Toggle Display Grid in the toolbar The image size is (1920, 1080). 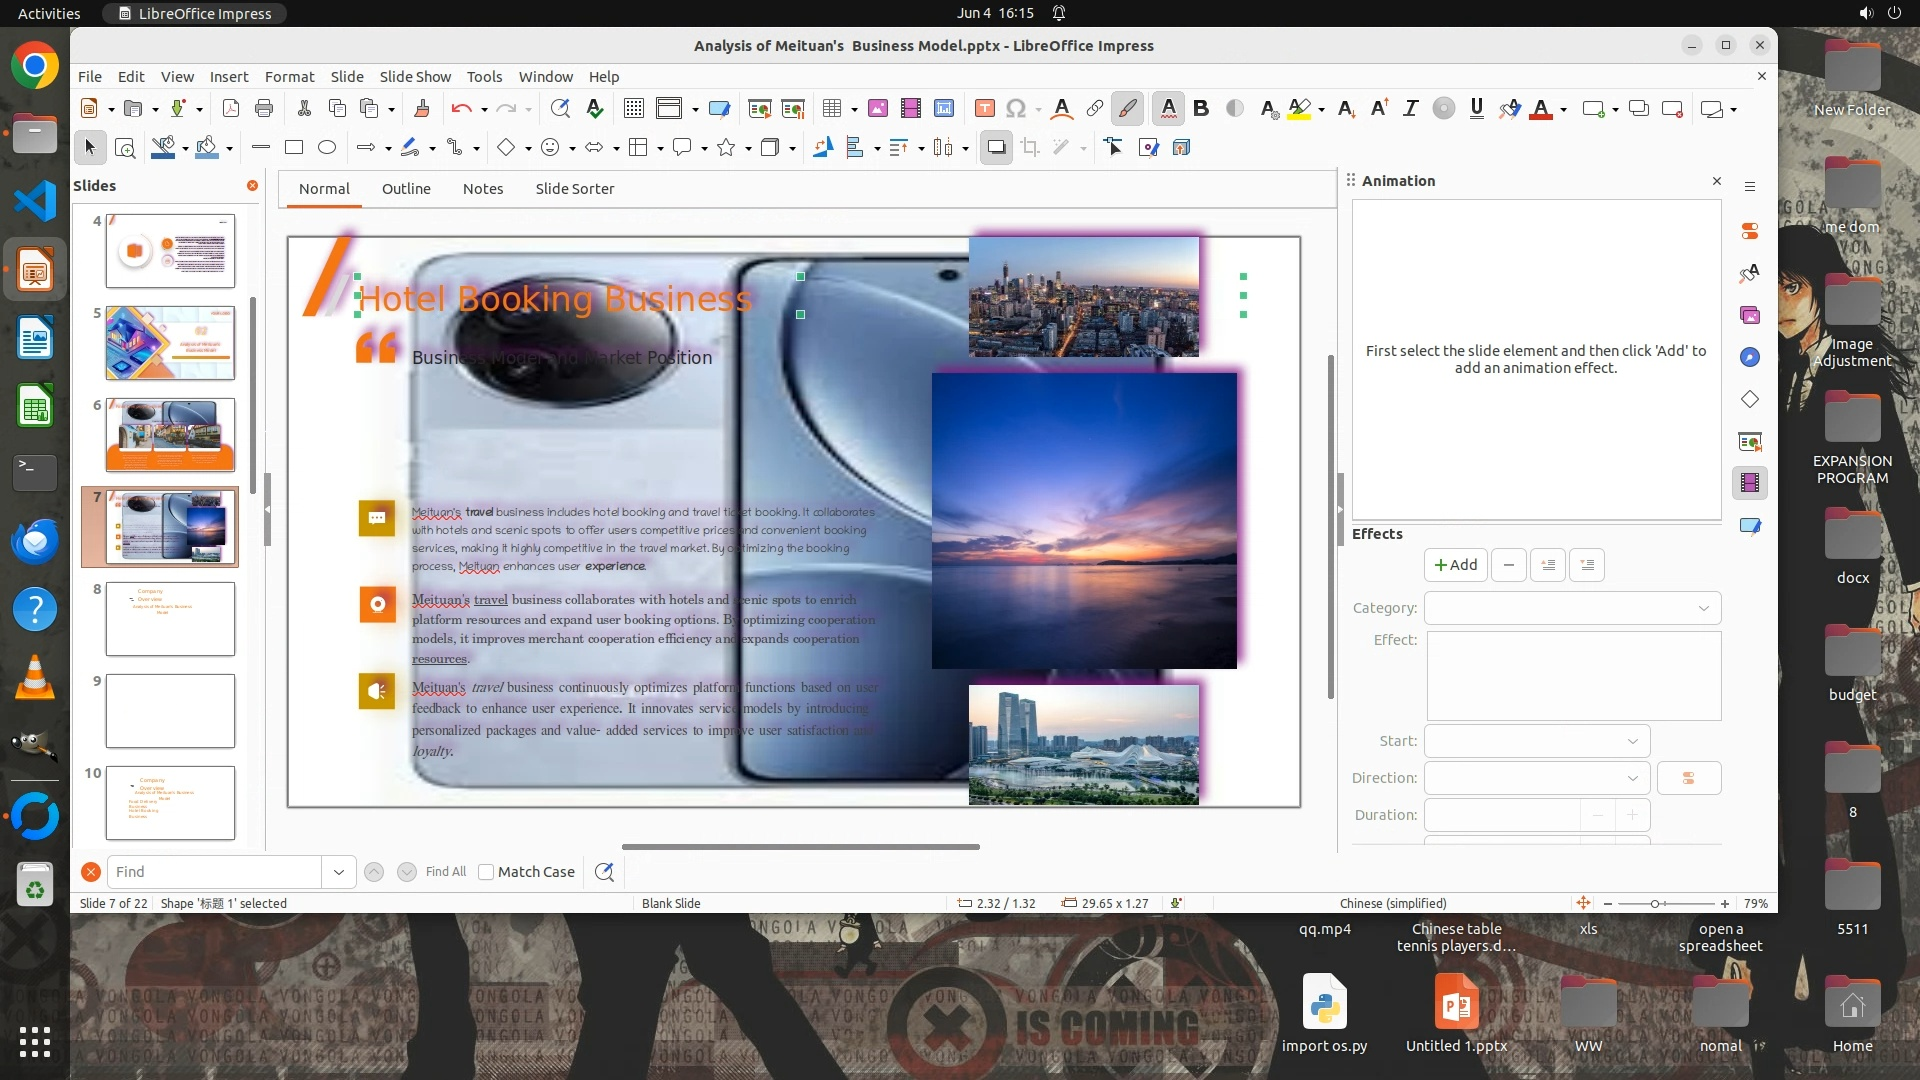point(633,109)
